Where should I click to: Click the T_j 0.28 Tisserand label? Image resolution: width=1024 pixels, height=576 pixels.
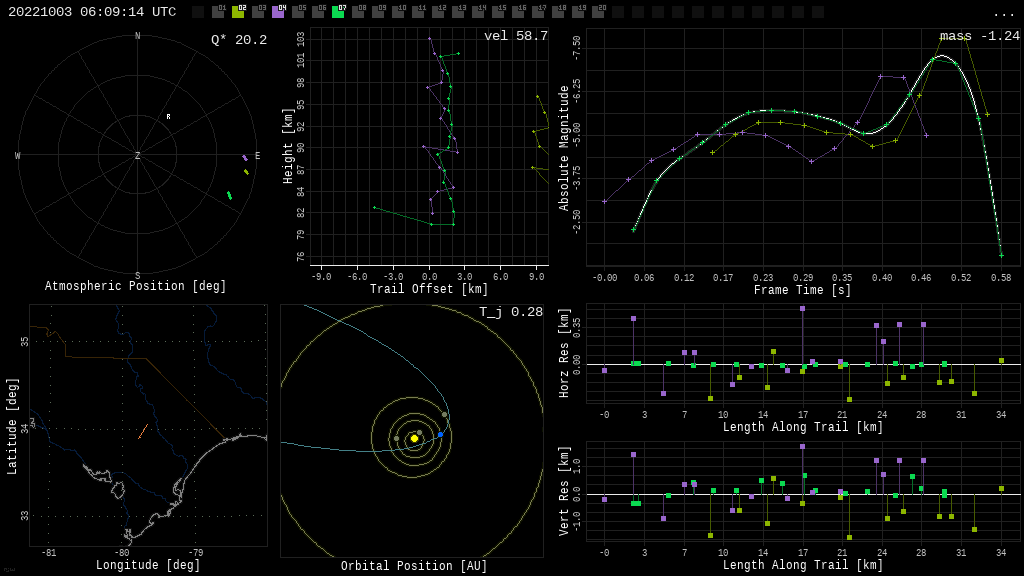pos(510,312)
